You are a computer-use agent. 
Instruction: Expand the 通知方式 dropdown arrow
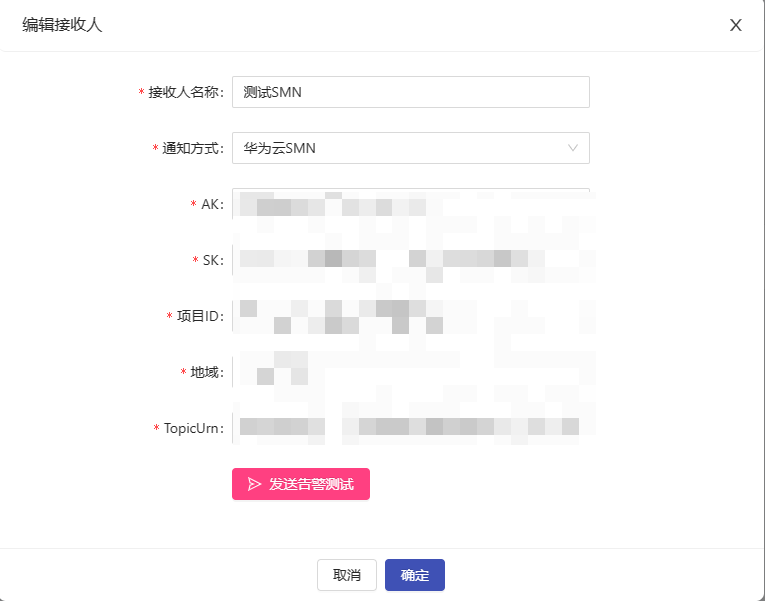point(573,148)
